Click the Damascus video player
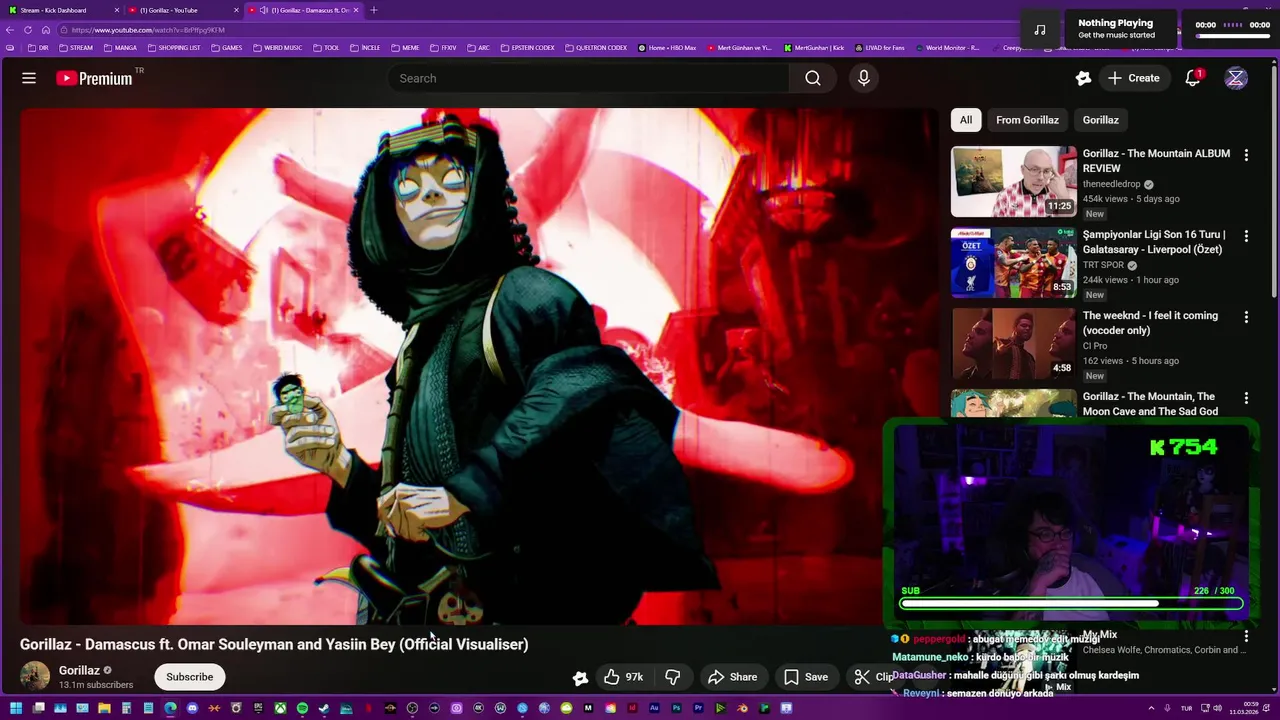 point(478,366)
